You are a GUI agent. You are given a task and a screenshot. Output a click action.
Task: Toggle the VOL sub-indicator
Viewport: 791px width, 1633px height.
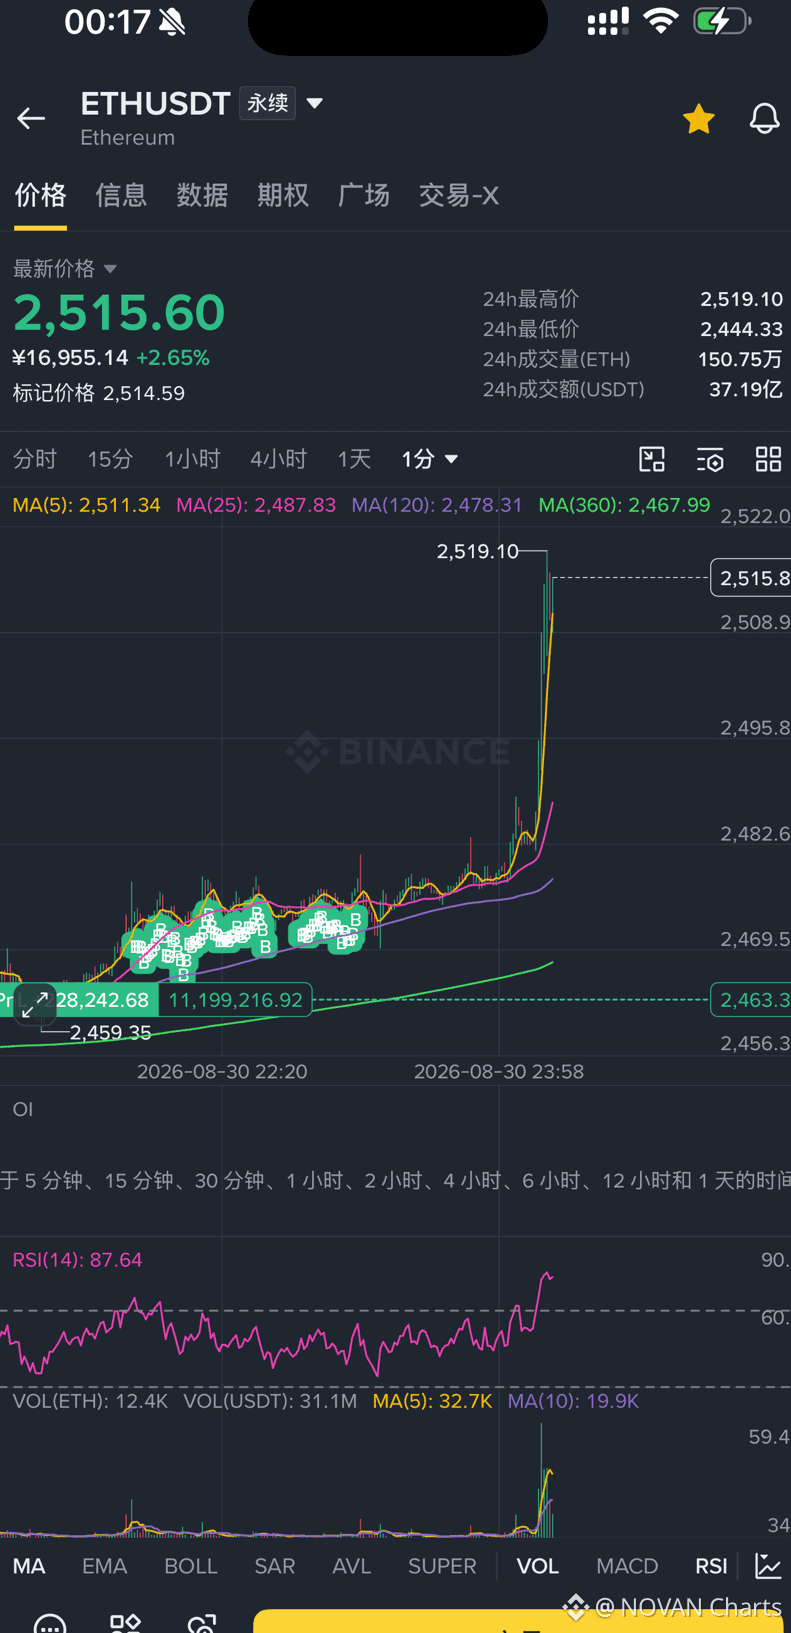538,1566
